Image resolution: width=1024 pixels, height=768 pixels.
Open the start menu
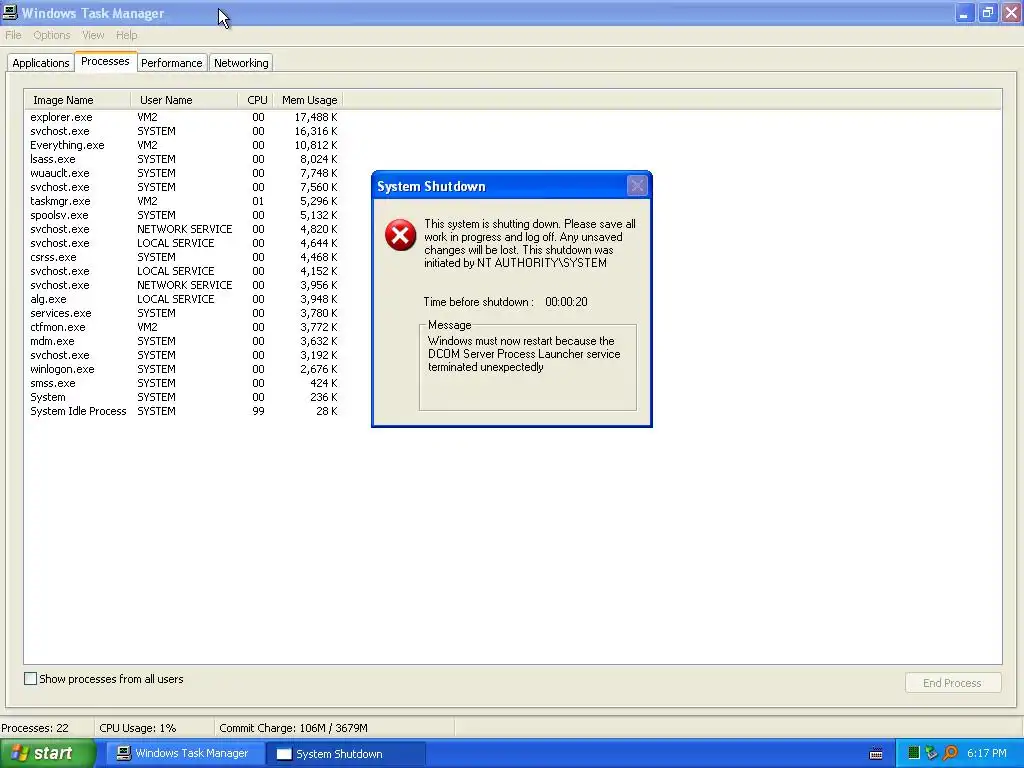[x=48, y=753]
